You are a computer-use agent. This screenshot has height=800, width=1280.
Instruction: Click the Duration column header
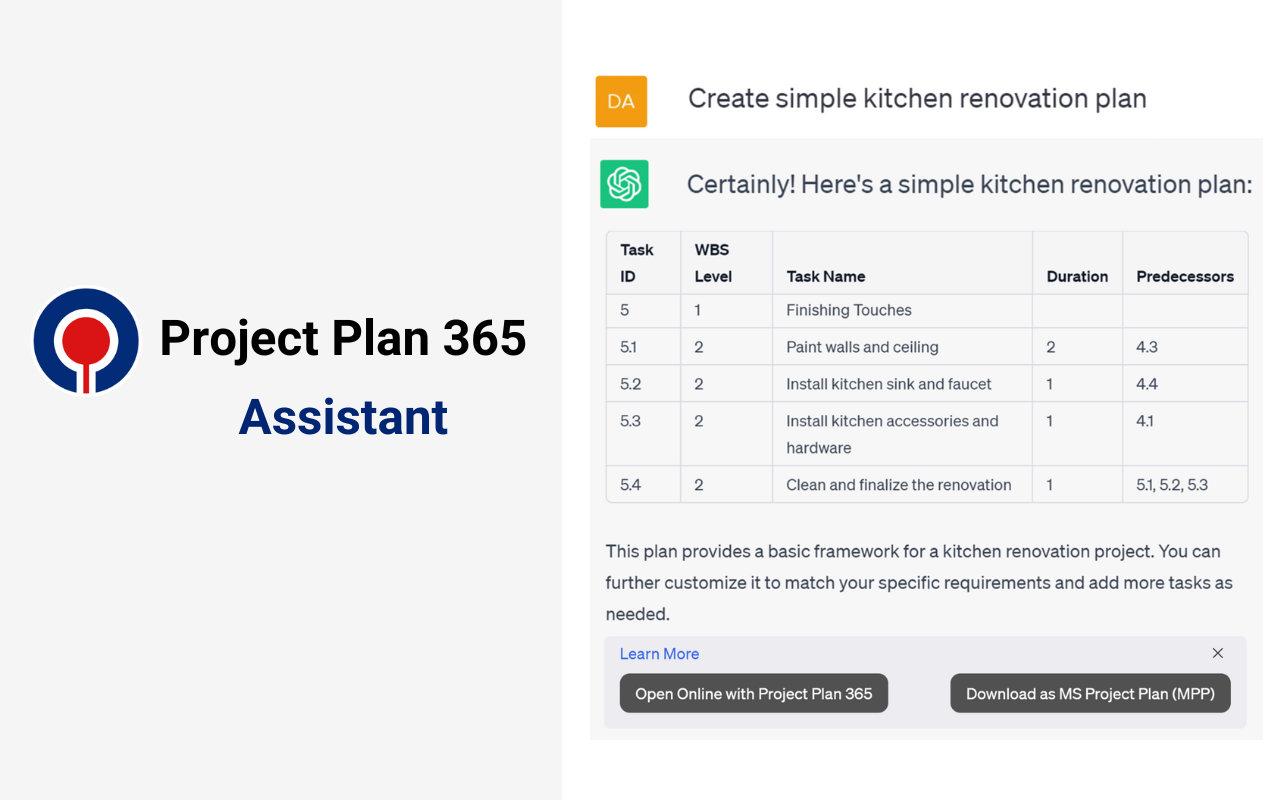(1076, 276)
